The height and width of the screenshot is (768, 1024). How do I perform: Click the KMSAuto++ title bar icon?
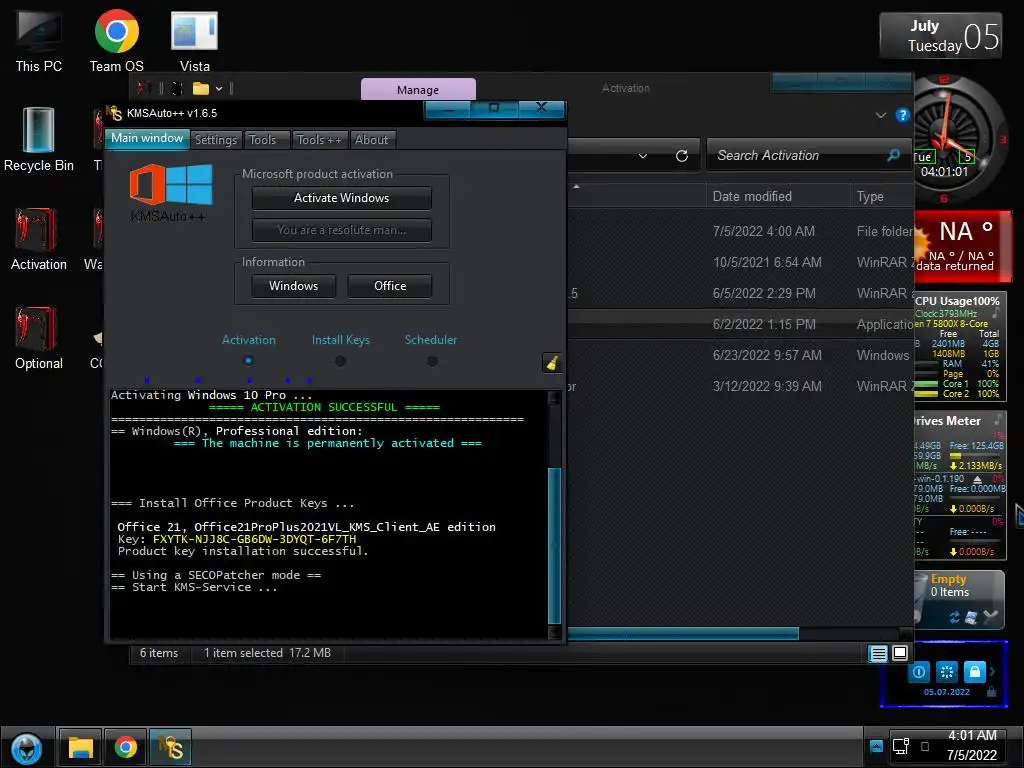coord(114,113)
